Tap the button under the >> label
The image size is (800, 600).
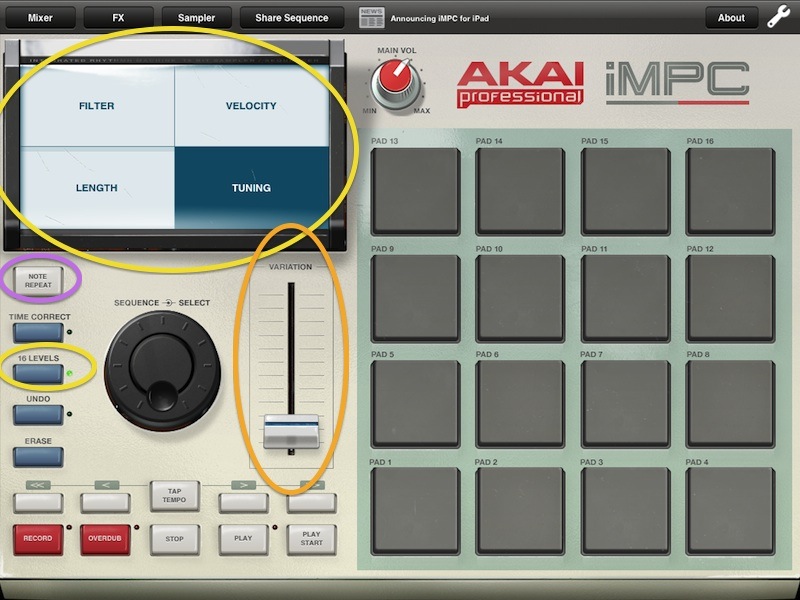(x=312, y=503)
